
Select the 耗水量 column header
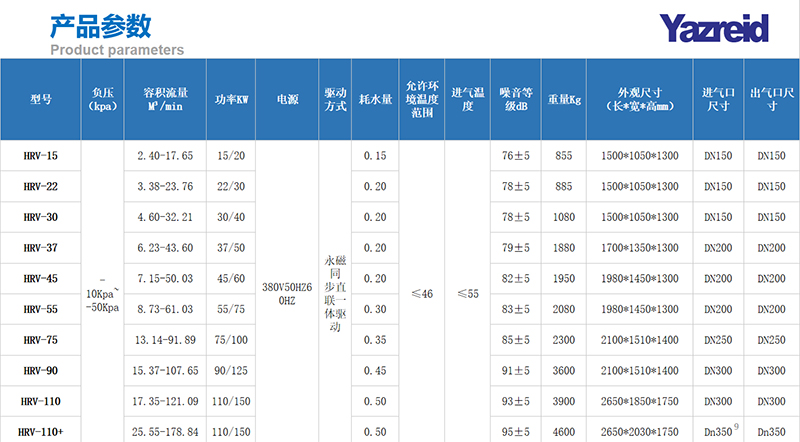pyautogui.click(x=375, y=99)
